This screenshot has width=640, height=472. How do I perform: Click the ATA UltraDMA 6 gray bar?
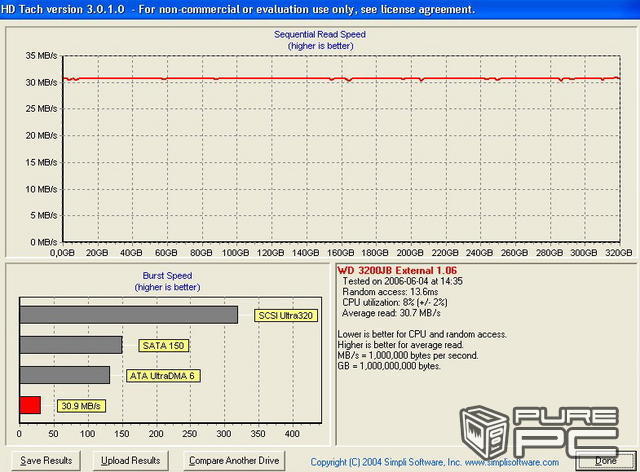65,375
